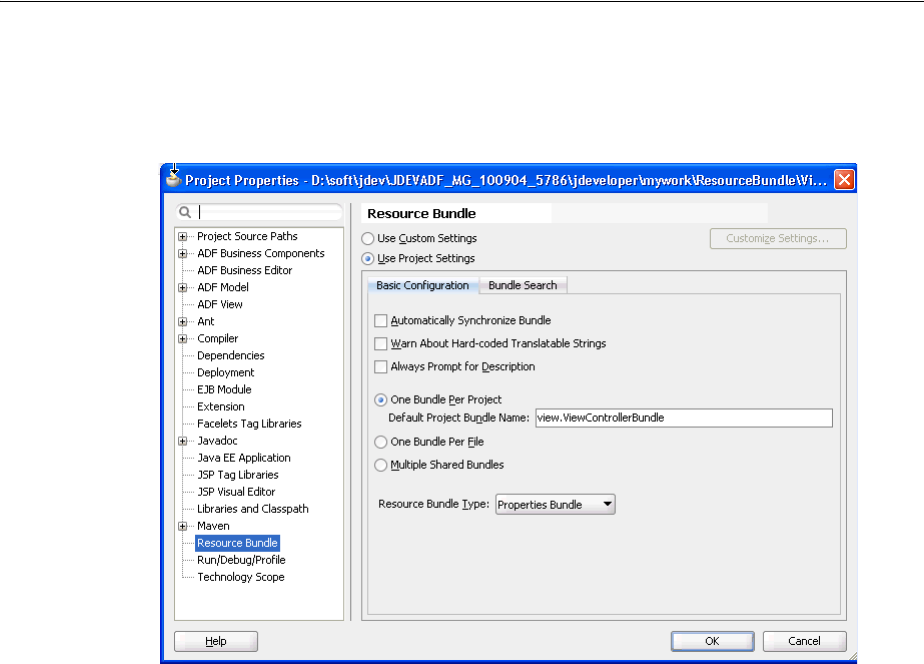924x664 pixels.
Task: Select JSP Visual Editor tree item
Action: pos(236,492)
